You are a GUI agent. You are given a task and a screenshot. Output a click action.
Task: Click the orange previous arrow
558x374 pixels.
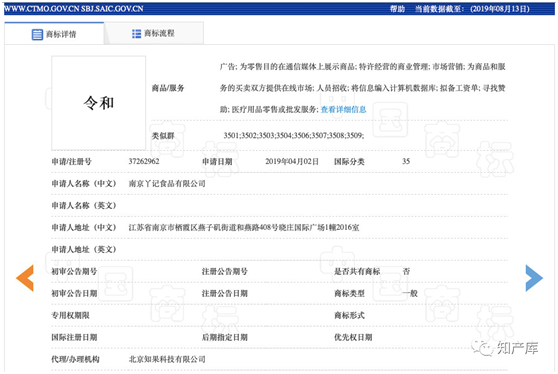pos(25,278)
